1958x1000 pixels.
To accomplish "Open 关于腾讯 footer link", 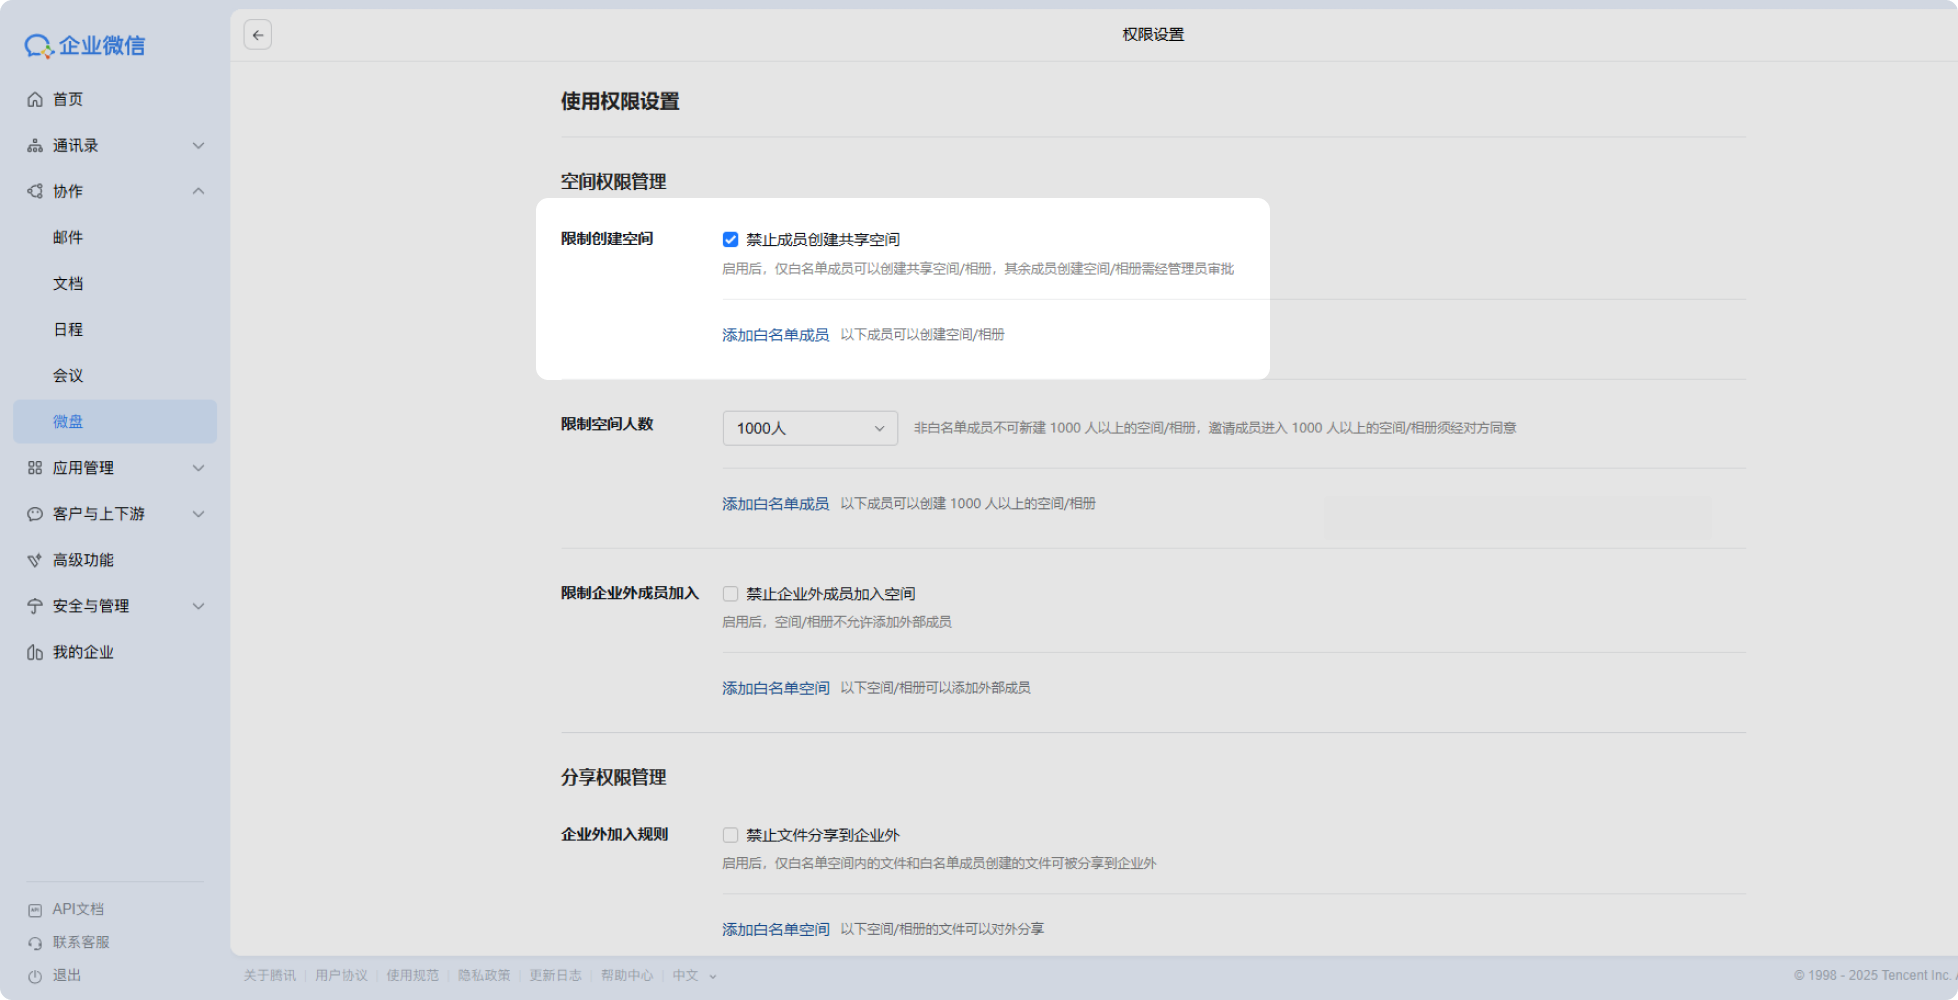I will (270, 975).
